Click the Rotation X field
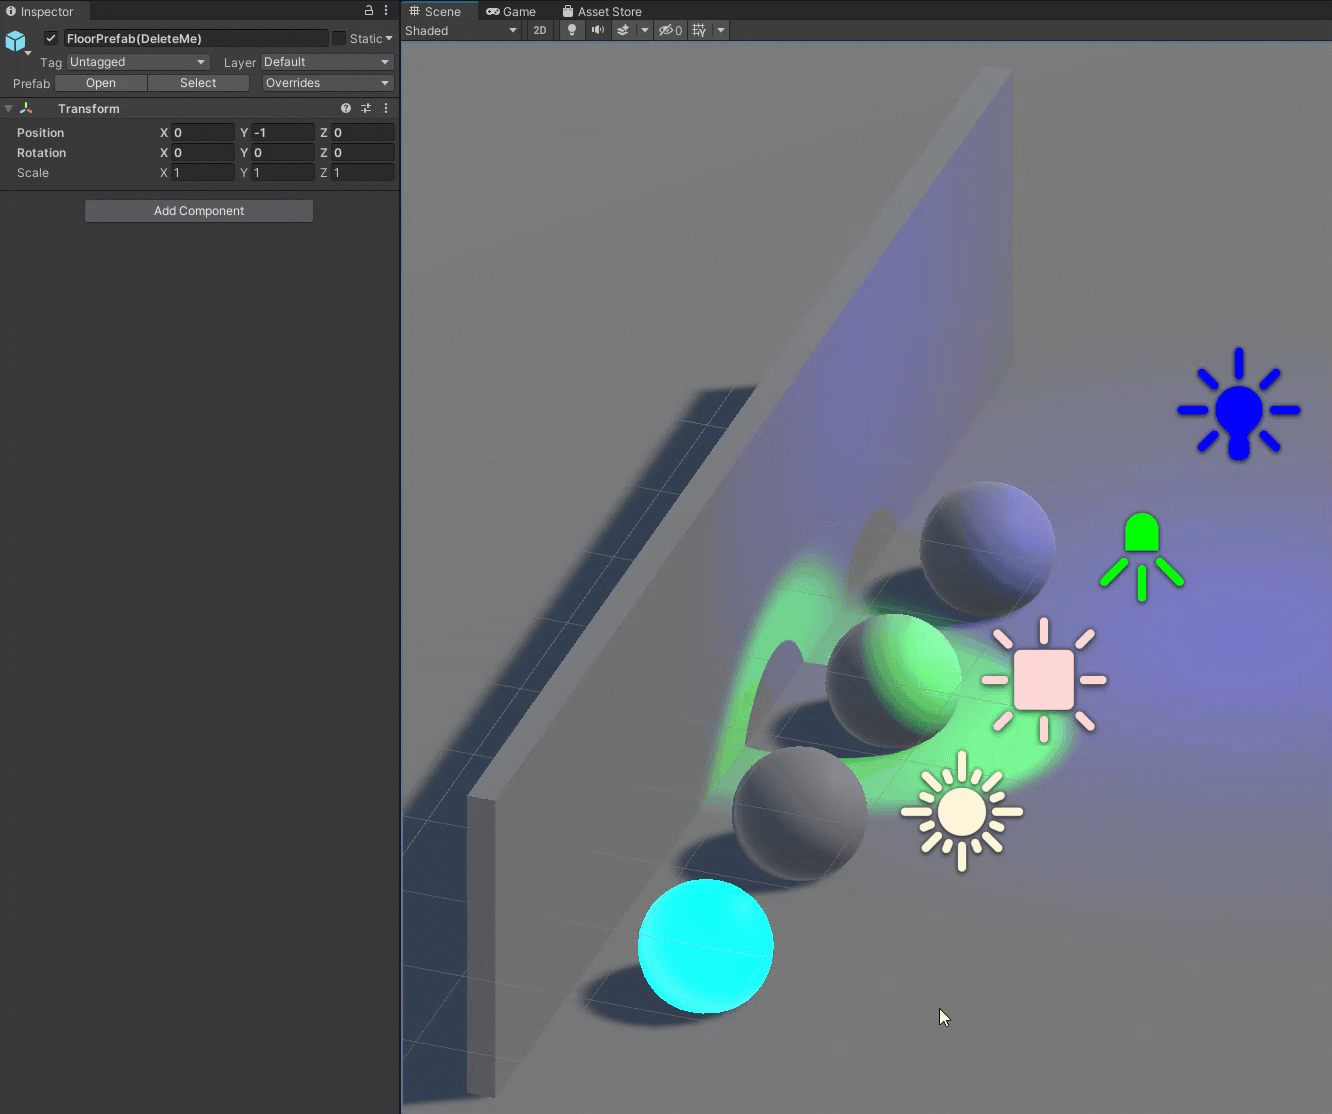 pos(203,152)
